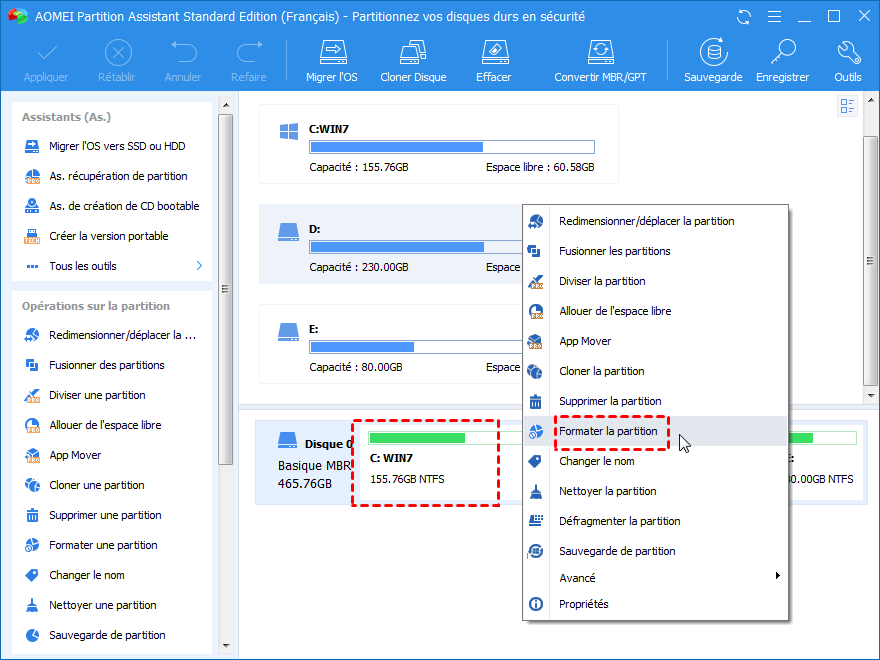Click sidebar scrollbar up arrow
The width and height of the screenshot is (880, 660).
tap(226, 105)
